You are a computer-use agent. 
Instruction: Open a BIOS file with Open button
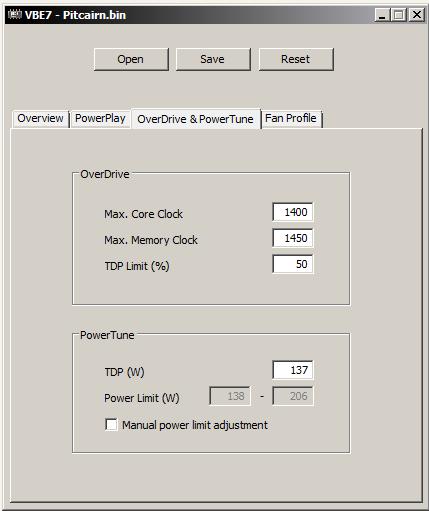(x=131, y=59)
